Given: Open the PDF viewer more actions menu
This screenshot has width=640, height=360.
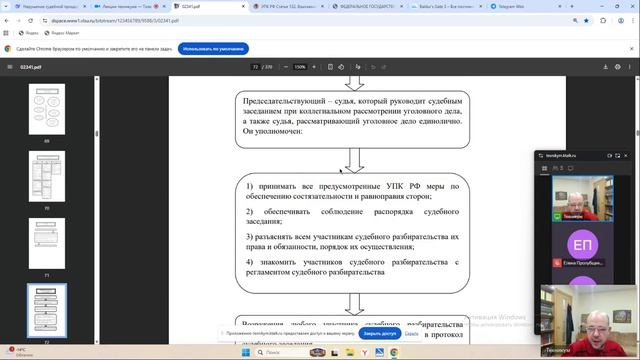Looking at the screenshot, I should click(629, 67).
